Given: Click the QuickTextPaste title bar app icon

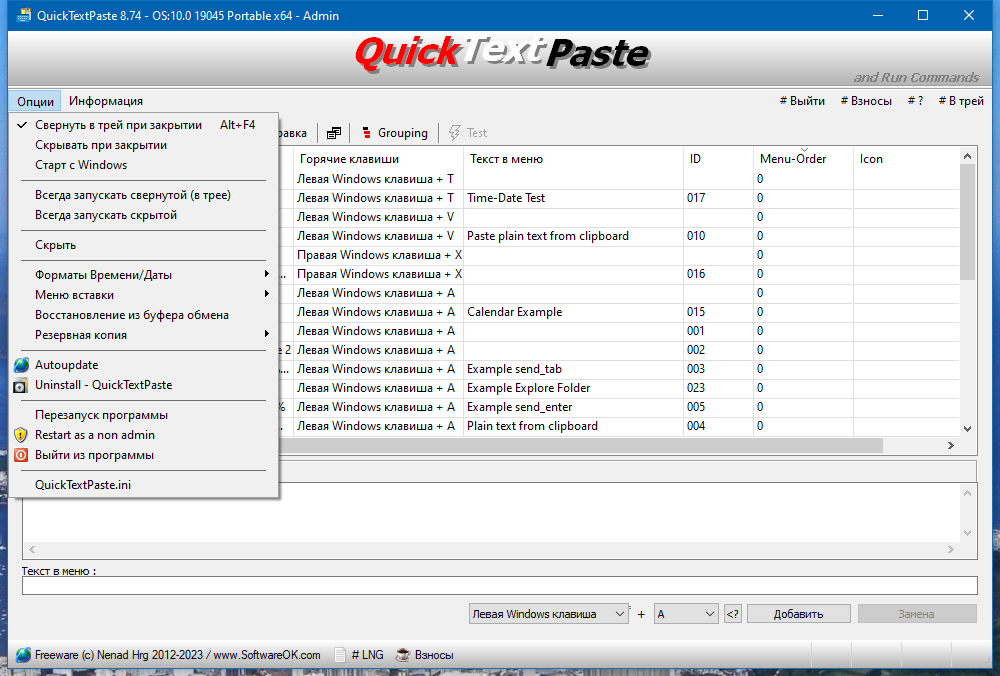Looking at the screenshot, I should point(24,15).
